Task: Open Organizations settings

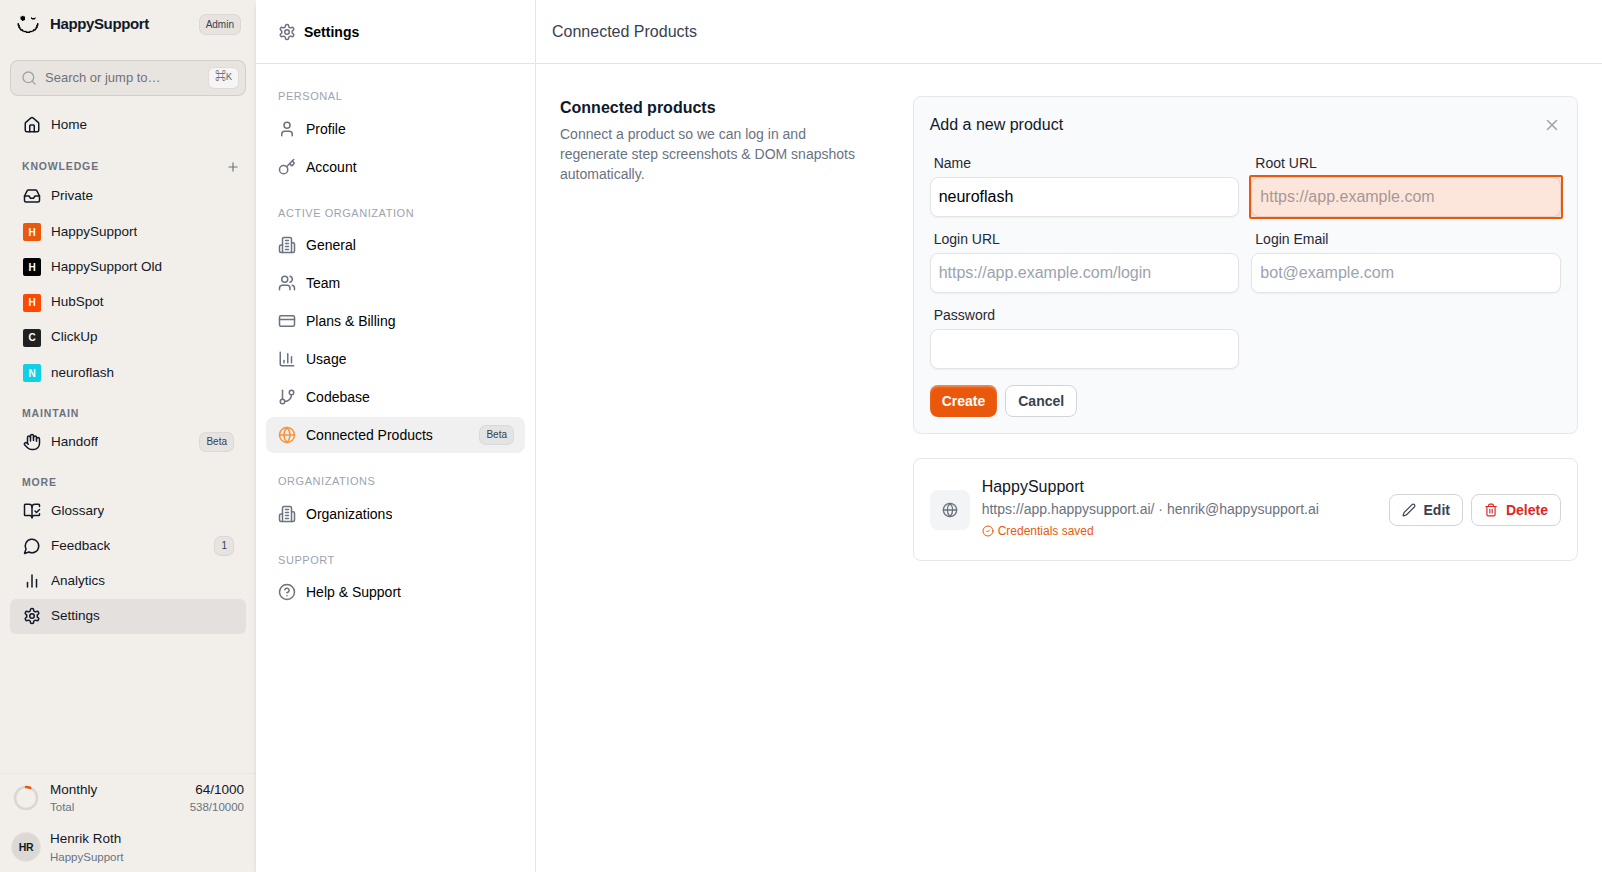Action: point(395,514)
